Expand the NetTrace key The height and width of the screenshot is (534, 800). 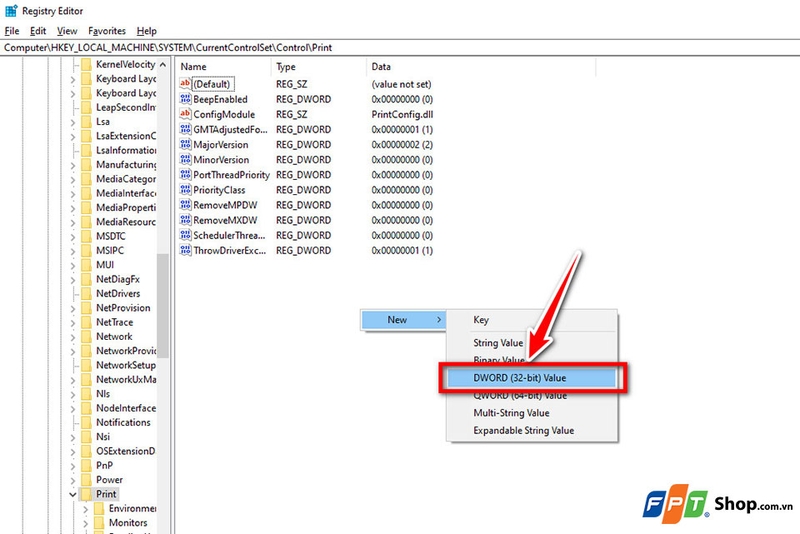click(x=72, y=322)
